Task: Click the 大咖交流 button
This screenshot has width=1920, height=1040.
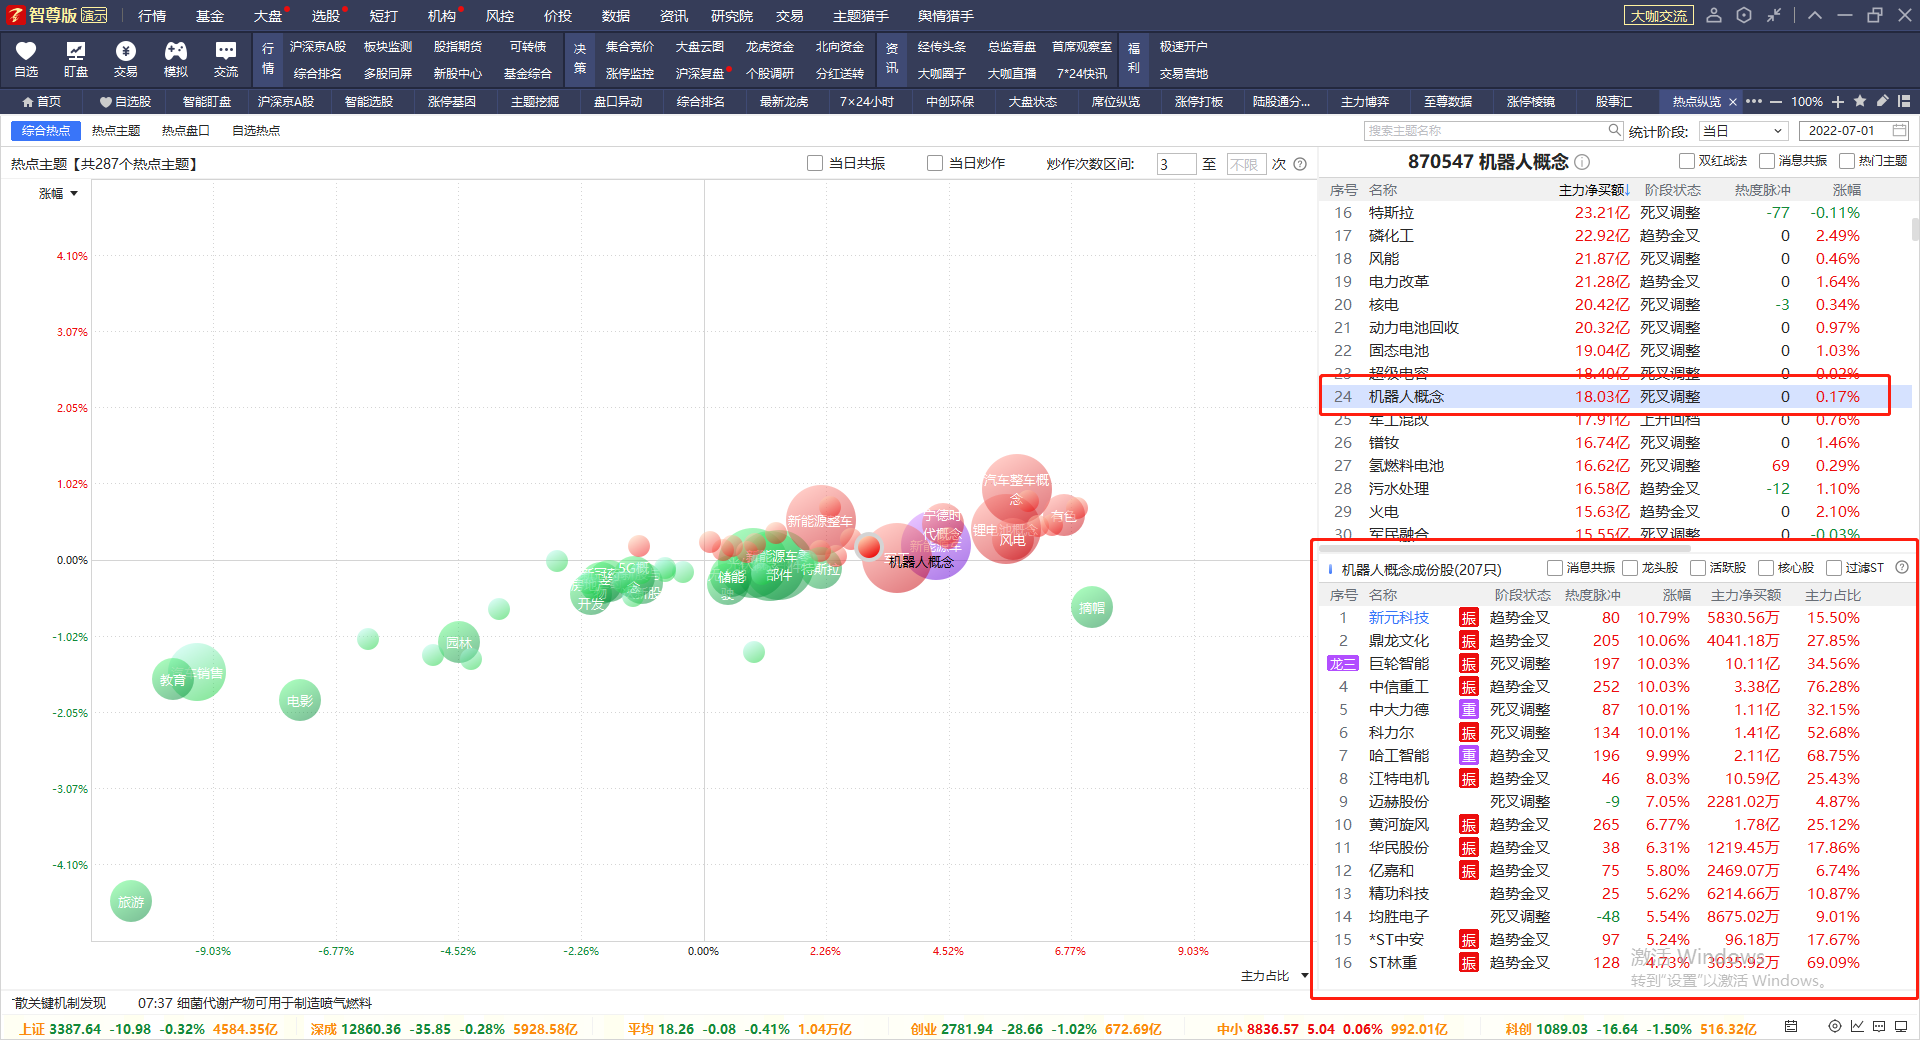Action: click(x=1659, y=16)
